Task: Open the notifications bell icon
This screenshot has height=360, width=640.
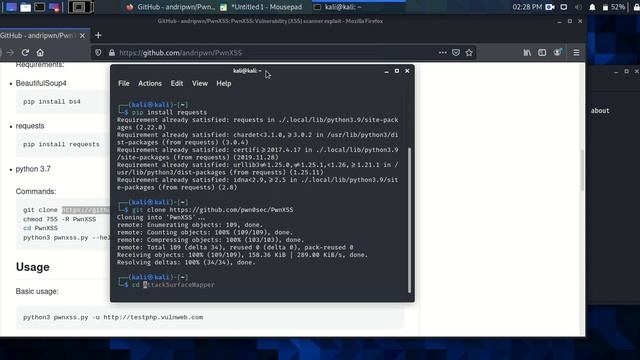Action: [x=592, y=7]
